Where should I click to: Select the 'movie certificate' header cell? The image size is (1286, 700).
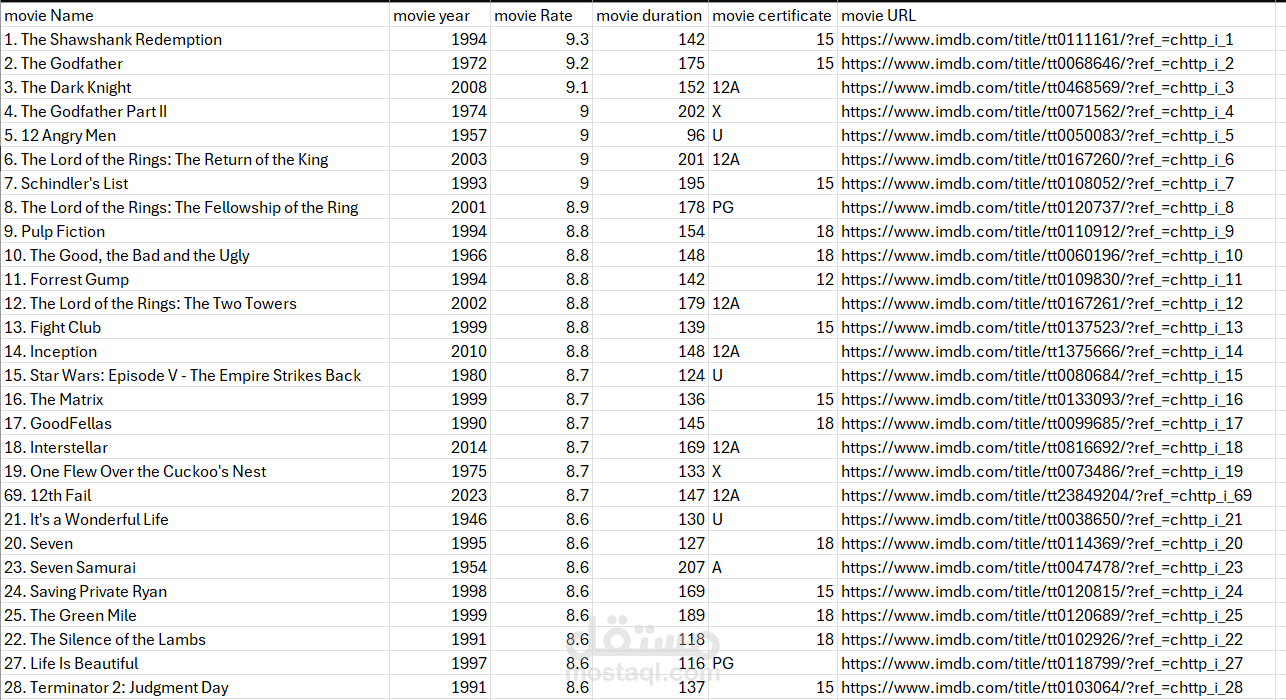point(773,15)
